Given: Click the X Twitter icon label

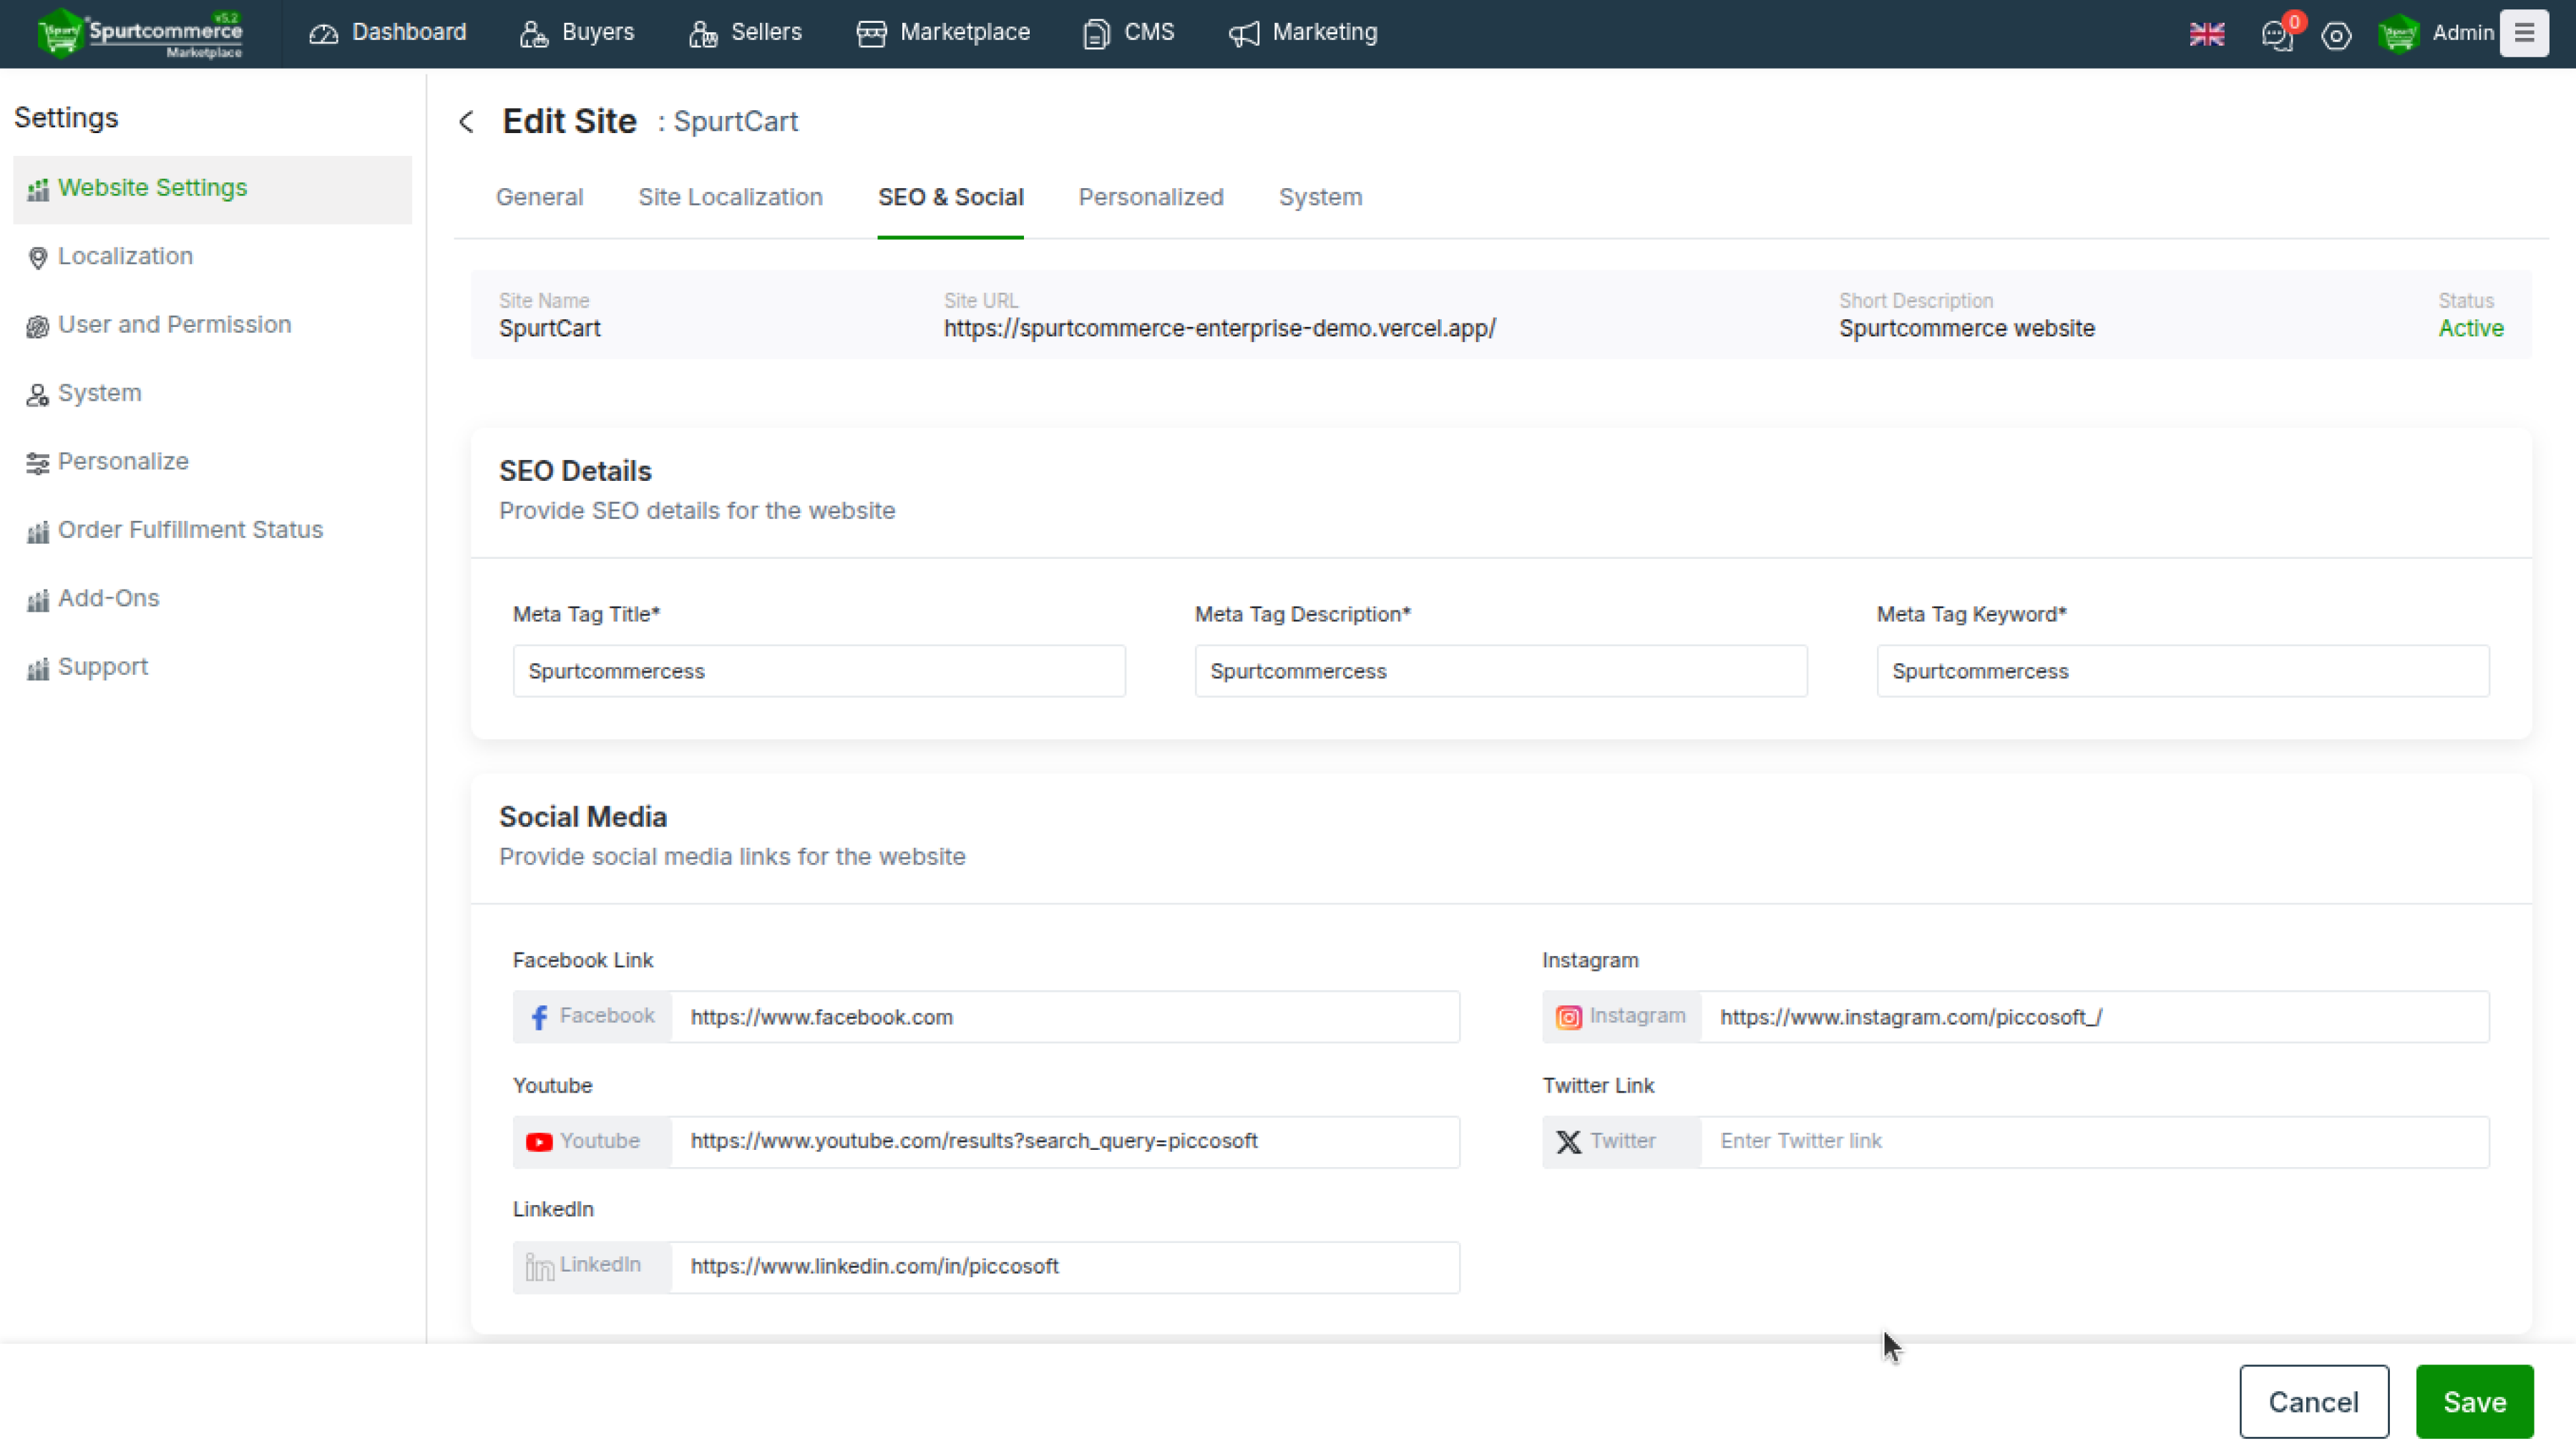Looking at the screenshot, I should tap(1621, 1141).
